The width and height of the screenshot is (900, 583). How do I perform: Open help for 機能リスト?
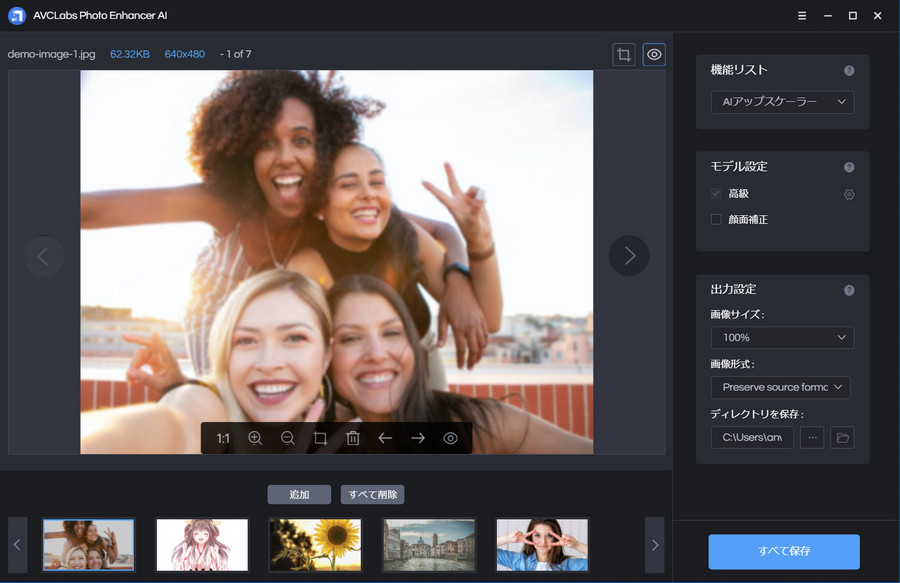click(x=849, y=71)
